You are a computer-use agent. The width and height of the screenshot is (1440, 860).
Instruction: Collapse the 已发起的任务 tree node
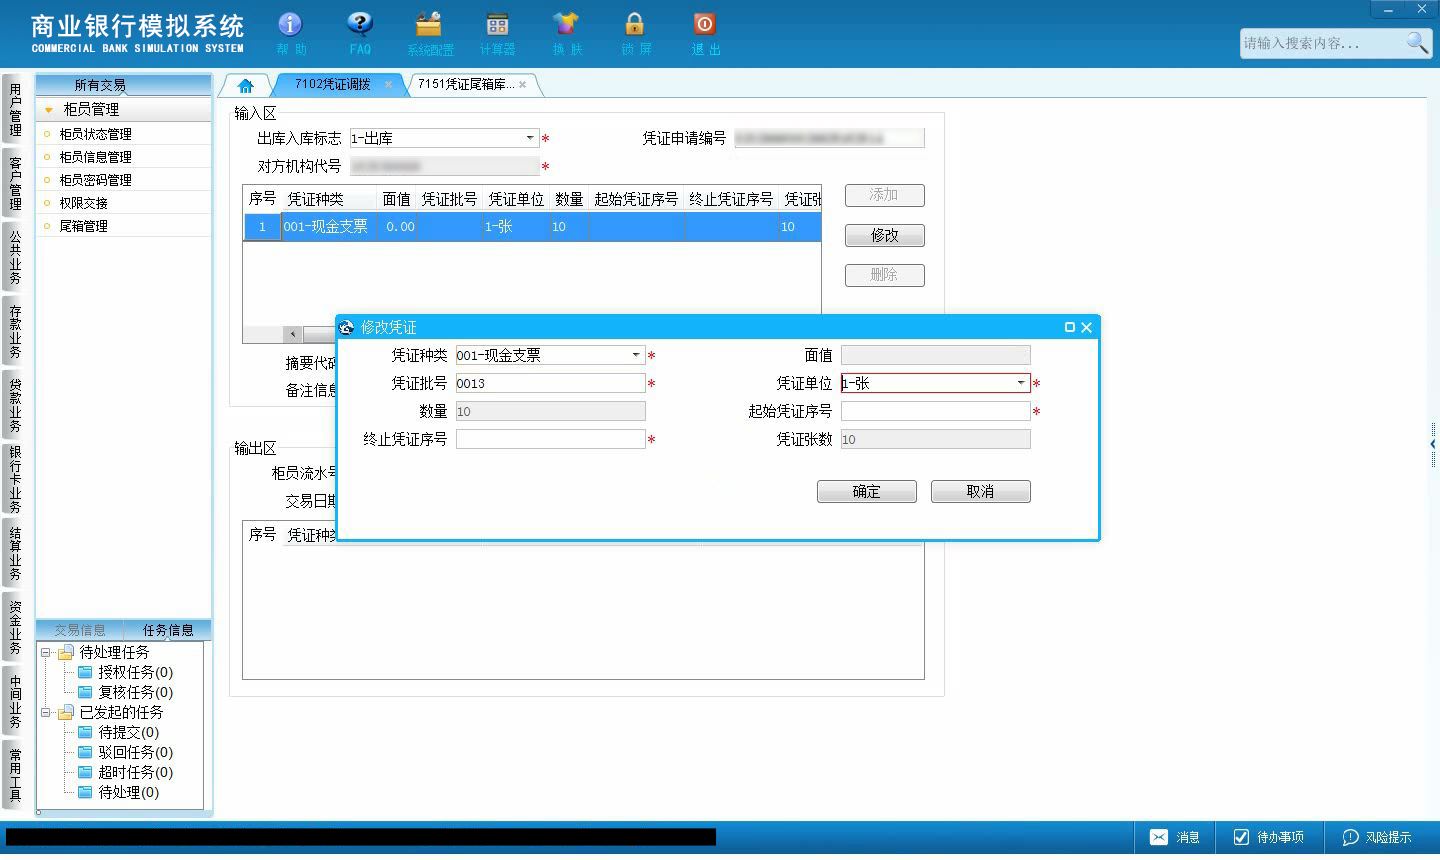pyautogui.click(x=46, y=712)
